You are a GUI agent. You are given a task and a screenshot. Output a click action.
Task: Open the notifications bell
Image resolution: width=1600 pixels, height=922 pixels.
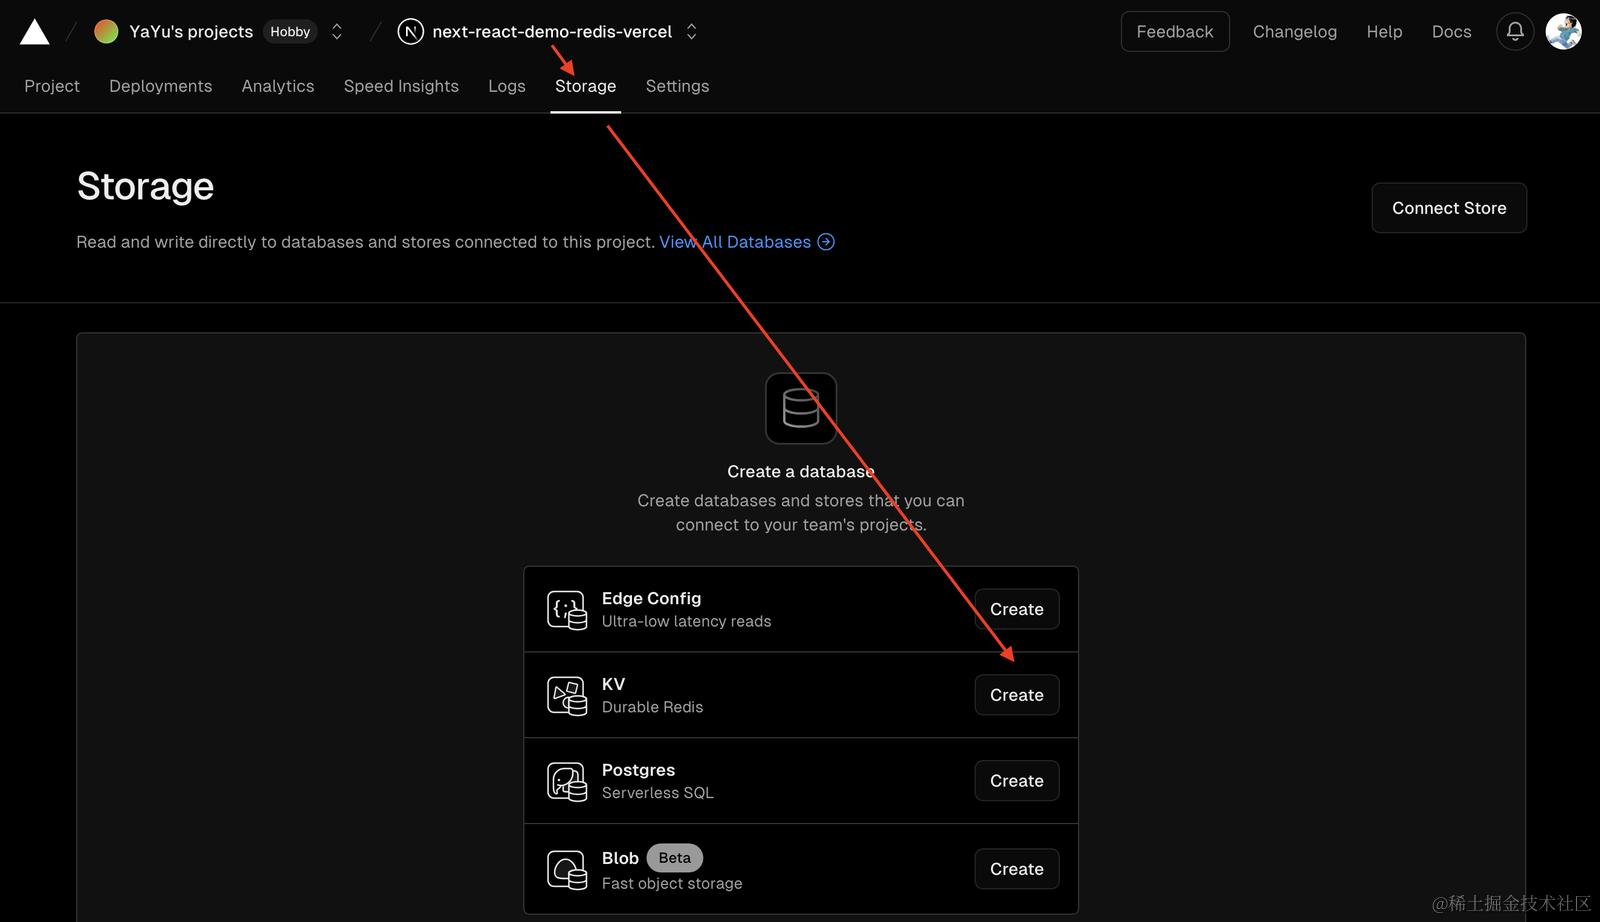pos(1515,32)
